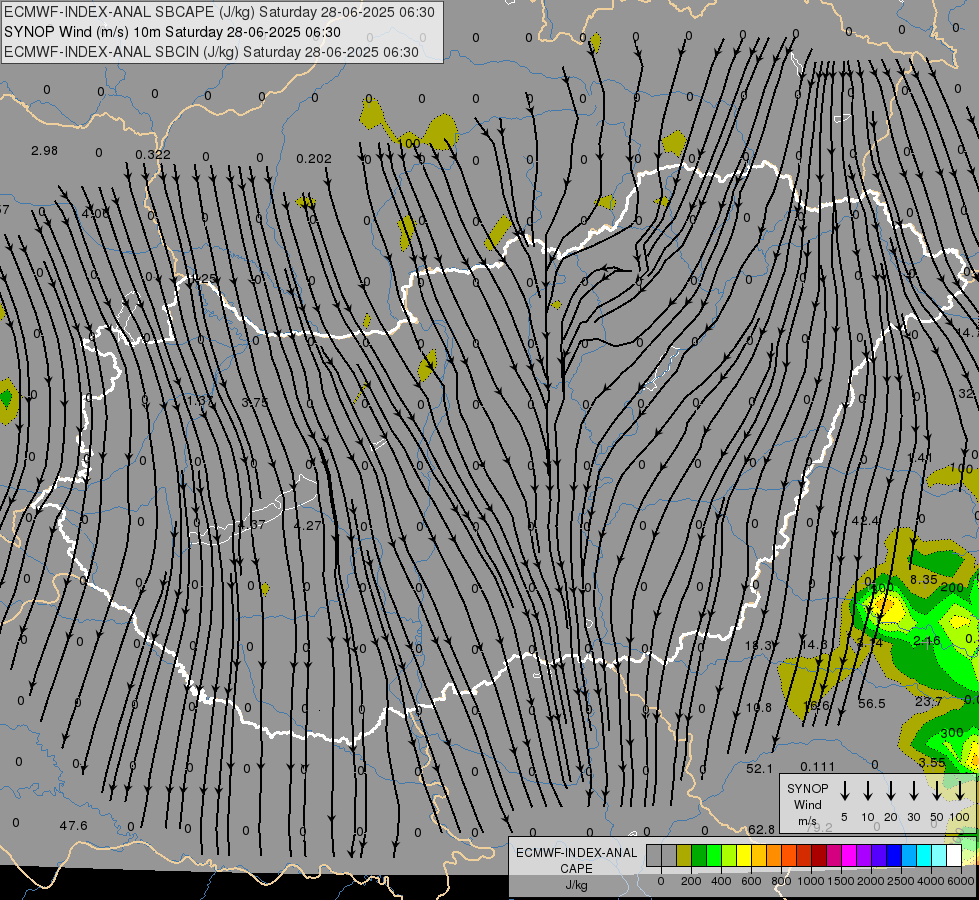The height and width of the screenshot is (900, 979).
Task: Click the map value 0.322
Action: [x=153, y=154]
